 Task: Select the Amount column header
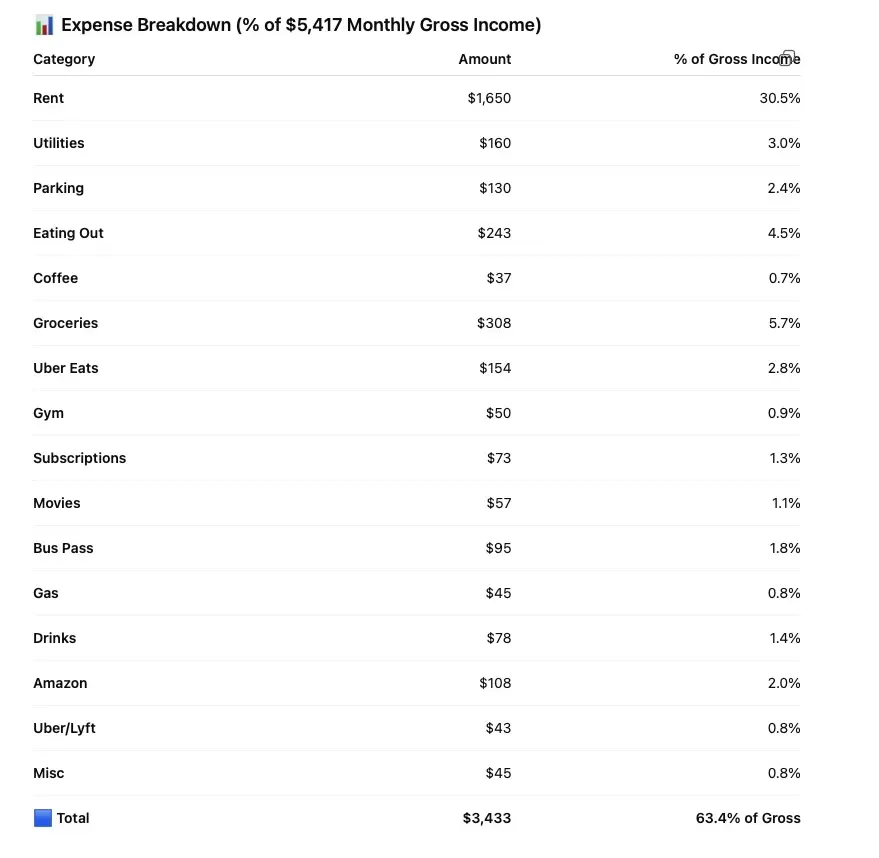click(484, 59)
